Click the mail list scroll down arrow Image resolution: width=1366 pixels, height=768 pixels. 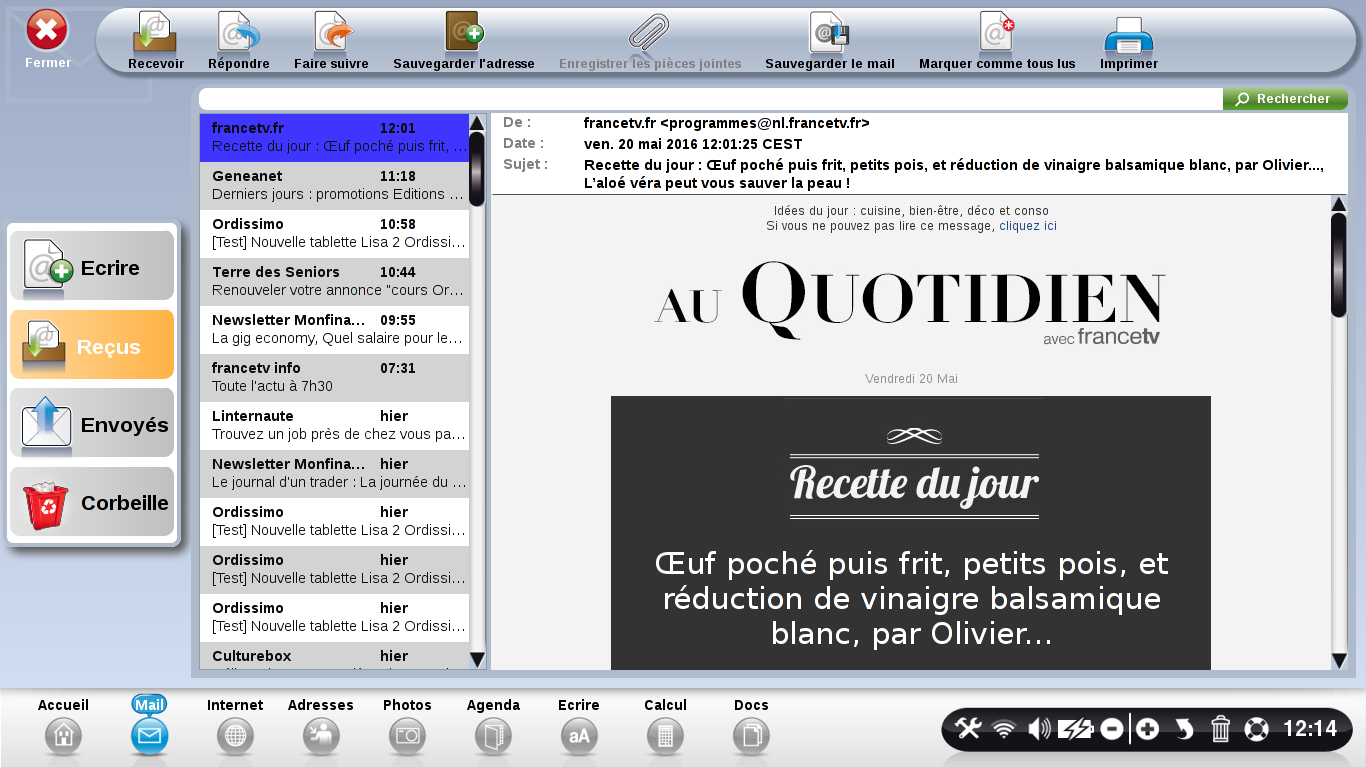pos(477,660)
